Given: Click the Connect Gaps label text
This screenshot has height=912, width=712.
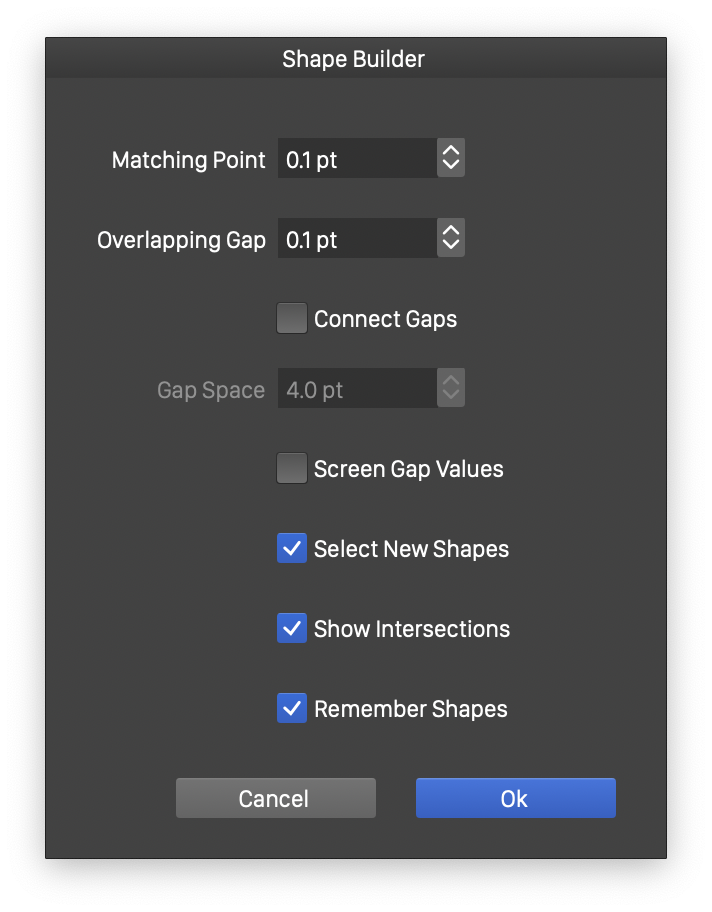Looking at the screenshot, I should [x=385, y=320].
